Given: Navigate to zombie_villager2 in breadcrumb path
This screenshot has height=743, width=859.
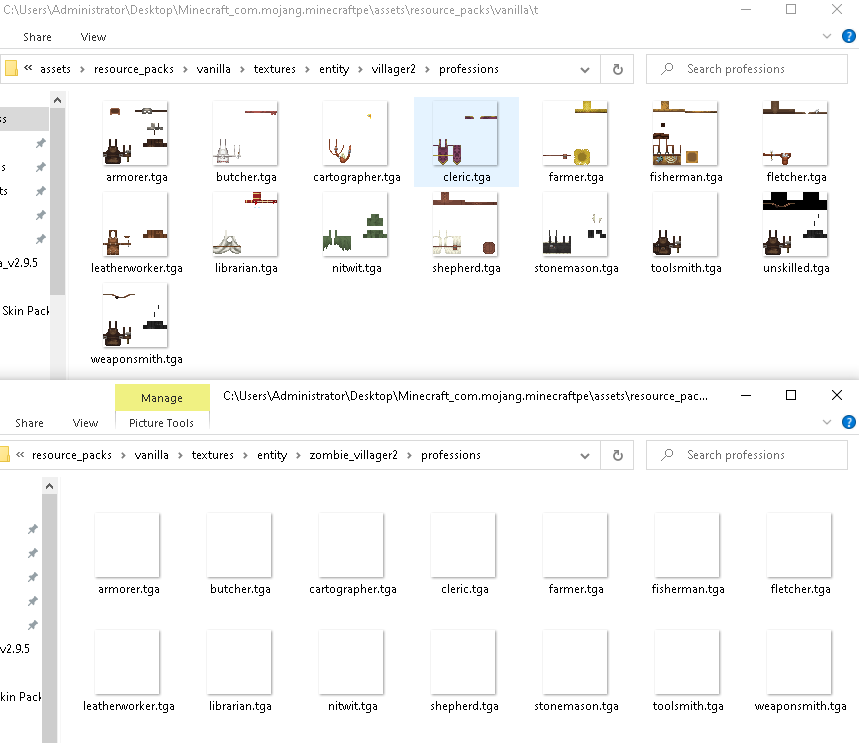Looking at the screenshot, I should 354,455.
